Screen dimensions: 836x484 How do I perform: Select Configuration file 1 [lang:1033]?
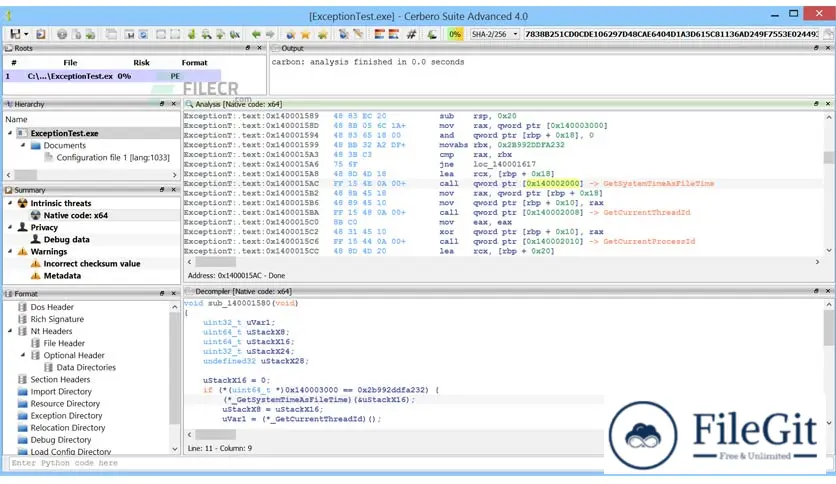(x=113, y=157)
